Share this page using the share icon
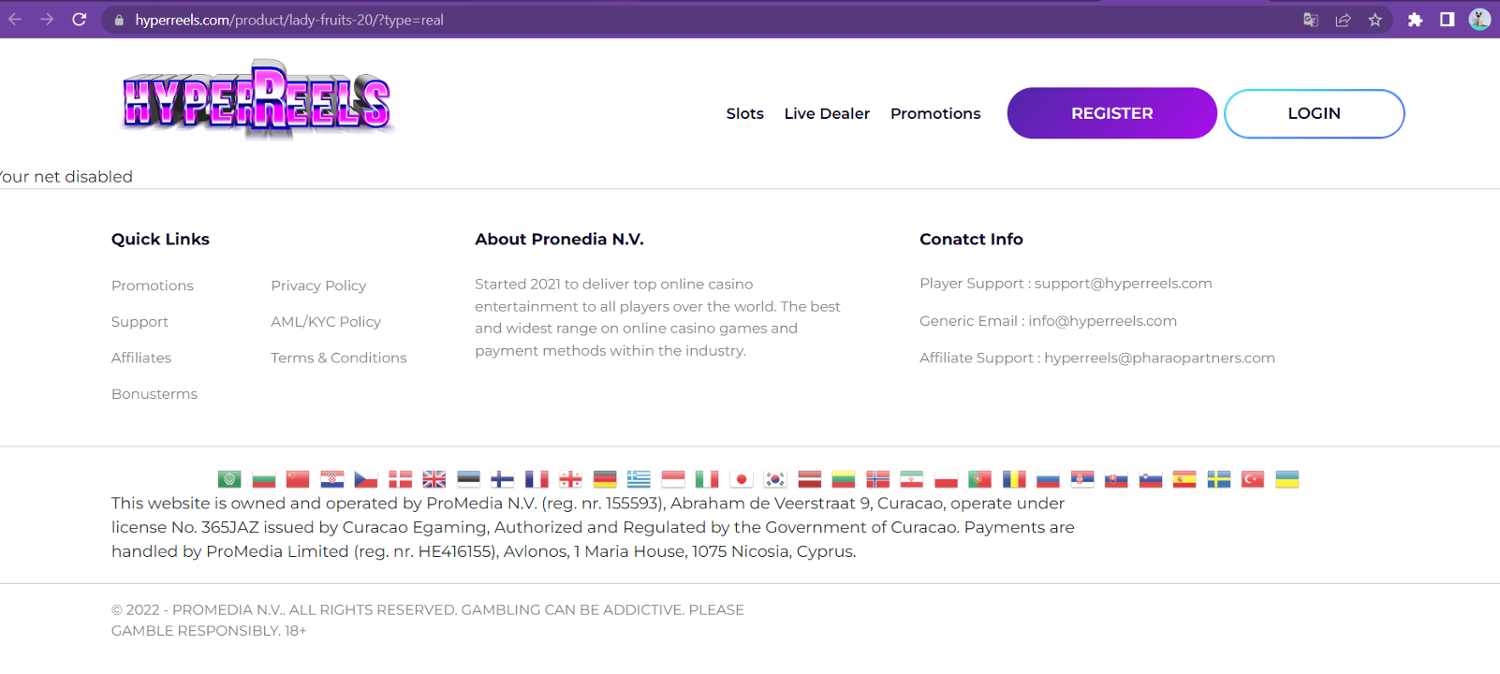 (x=1343, y=20)
